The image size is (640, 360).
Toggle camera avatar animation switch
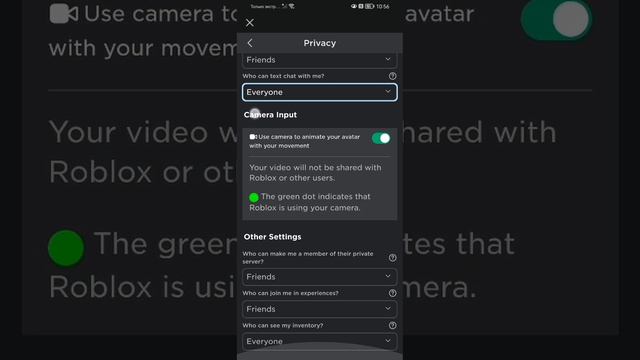click(x=381, y=138)
